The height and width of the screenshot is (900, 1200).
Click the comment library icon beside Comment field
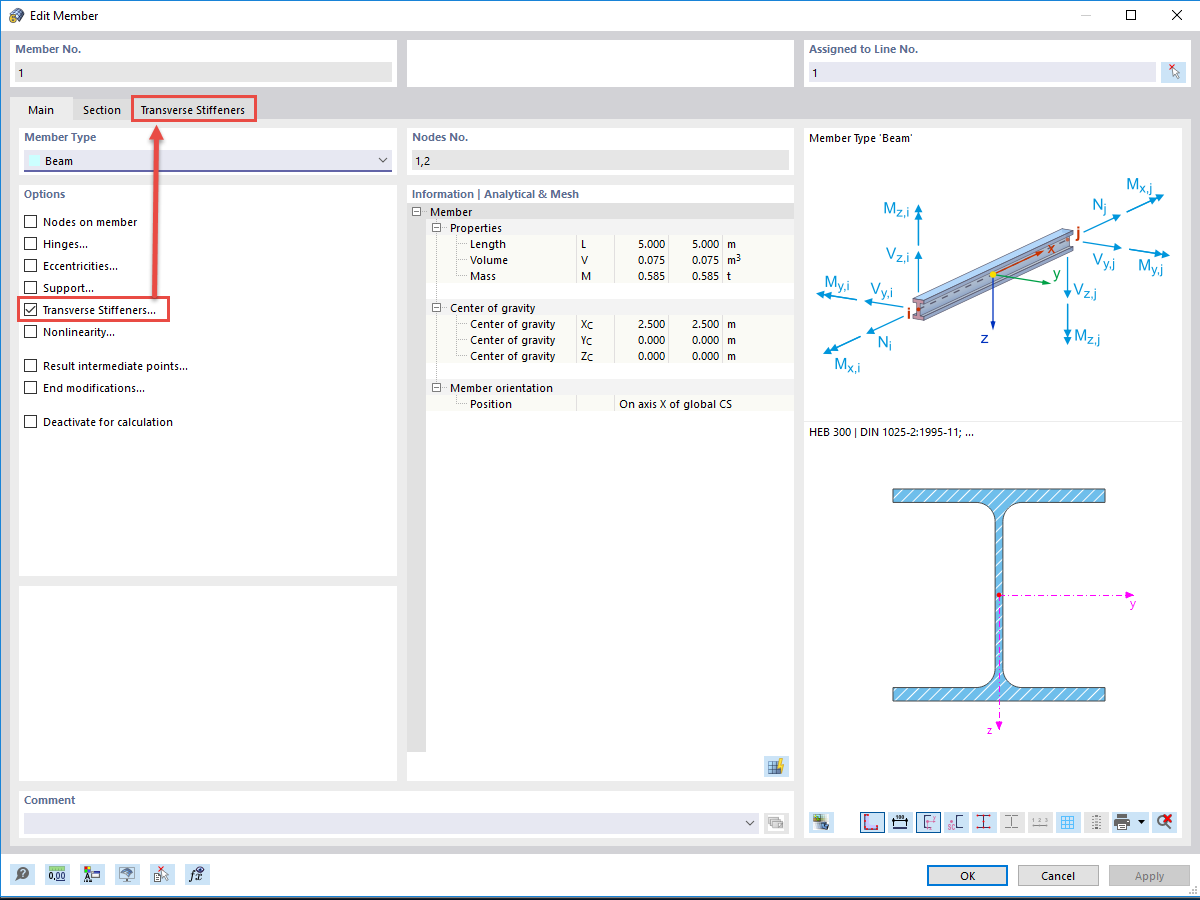tap(776, 823)
